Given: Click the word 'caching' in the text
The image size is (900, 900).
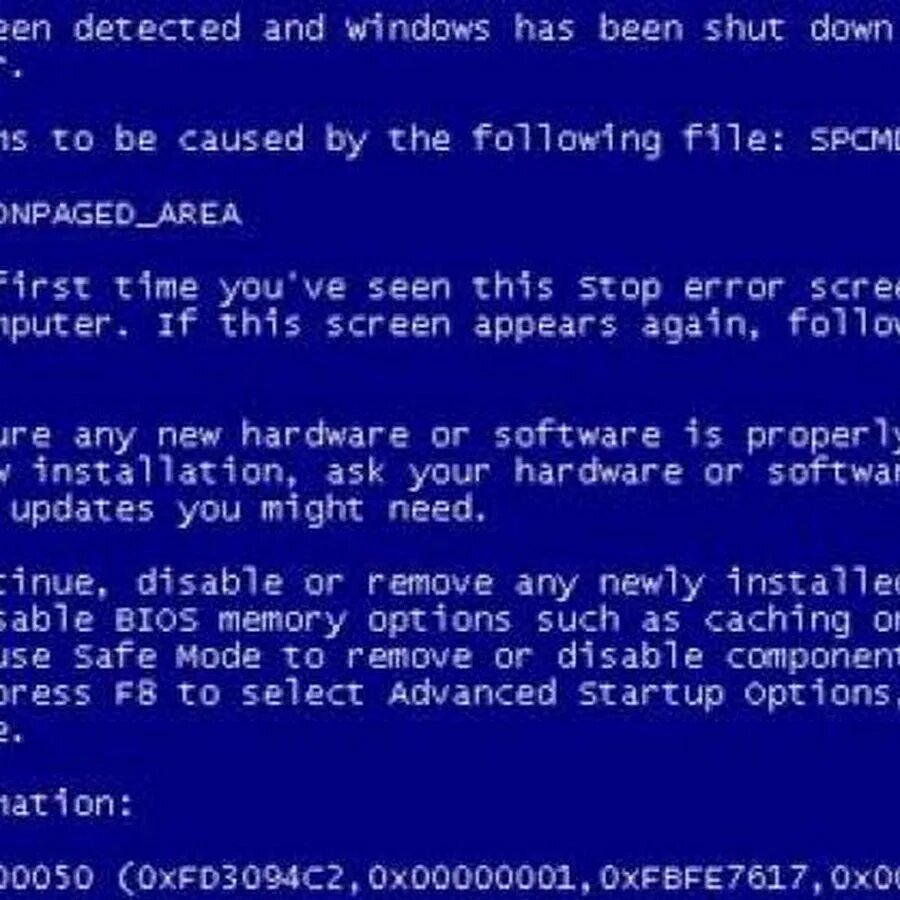Looking at the screenshot, I should (x=777, y=621).
